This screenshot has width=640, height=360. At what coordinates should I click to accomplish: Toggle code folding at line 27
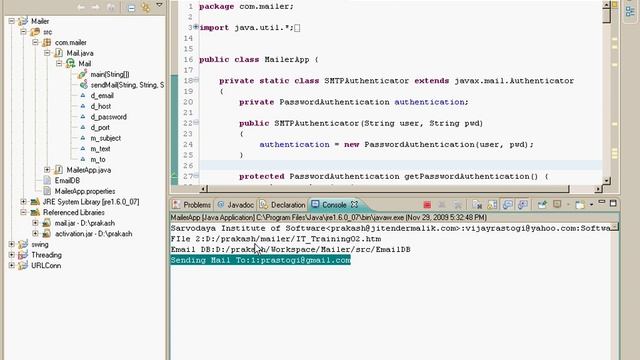pos(196,176)
